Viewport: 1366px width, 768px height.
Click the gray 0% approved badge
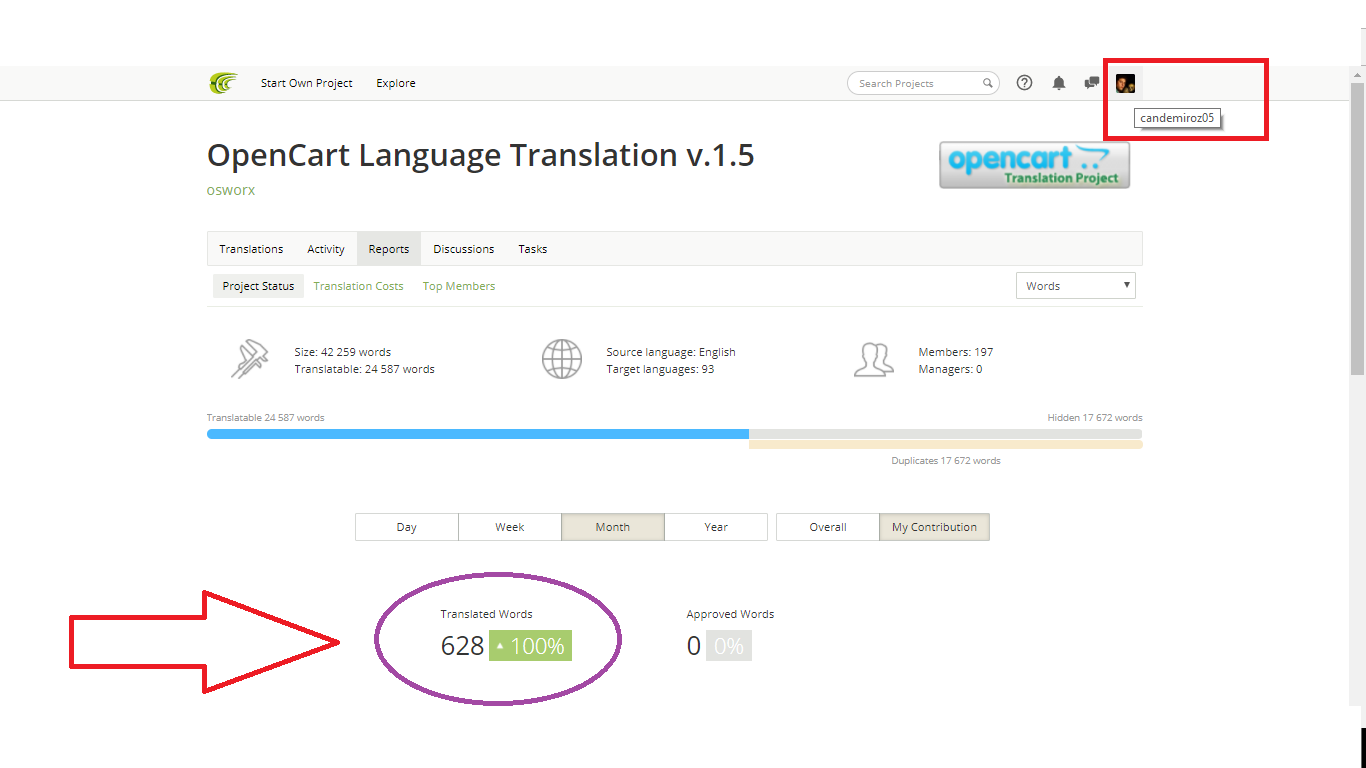pyautogui.click(x=729, y=646)
